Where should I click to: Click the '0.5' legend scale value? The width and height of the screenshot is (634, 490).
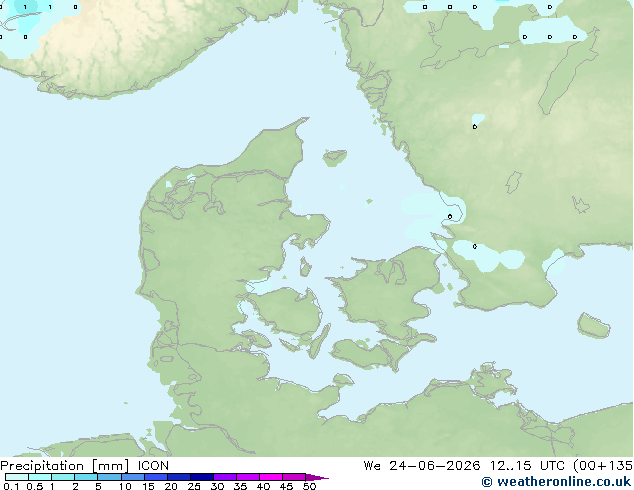pos(35,486)
